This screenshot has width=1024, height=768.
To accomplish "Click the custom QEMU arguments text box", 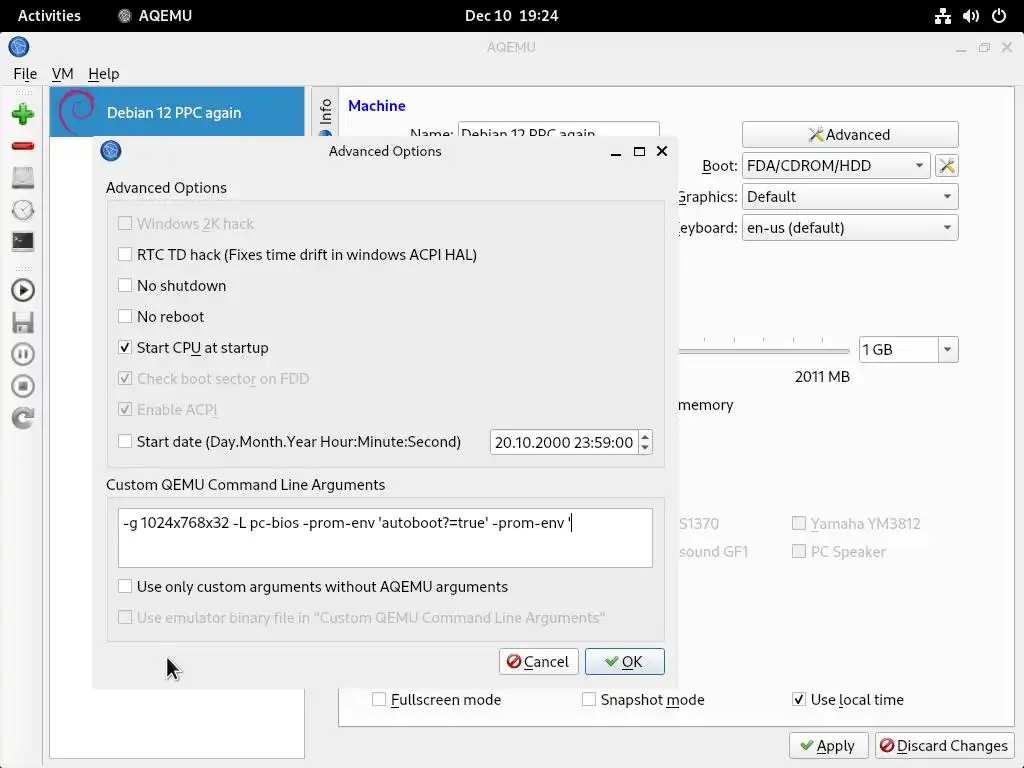I will [x=385, y=538].
